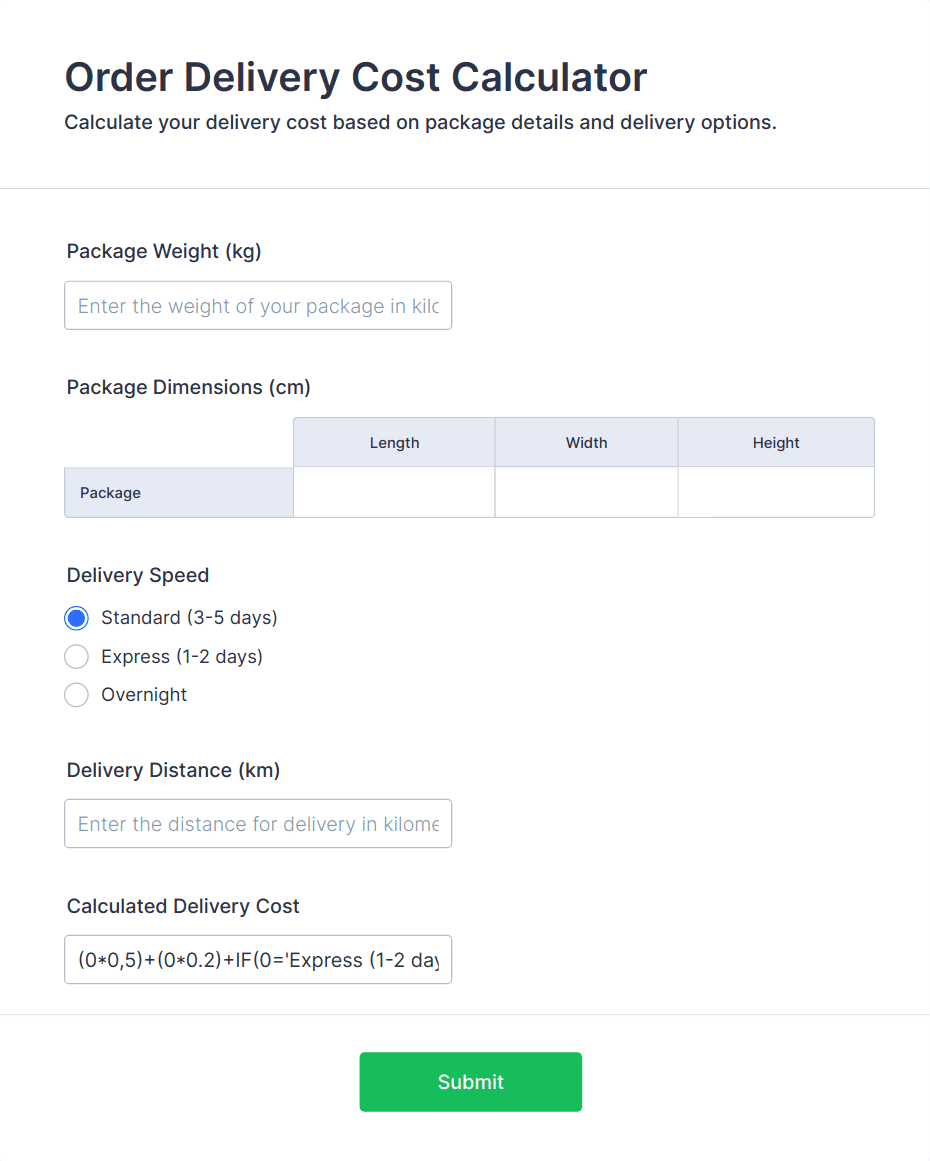Click the Length column header
930x1161 pixels.
click(x=394, y=443)
